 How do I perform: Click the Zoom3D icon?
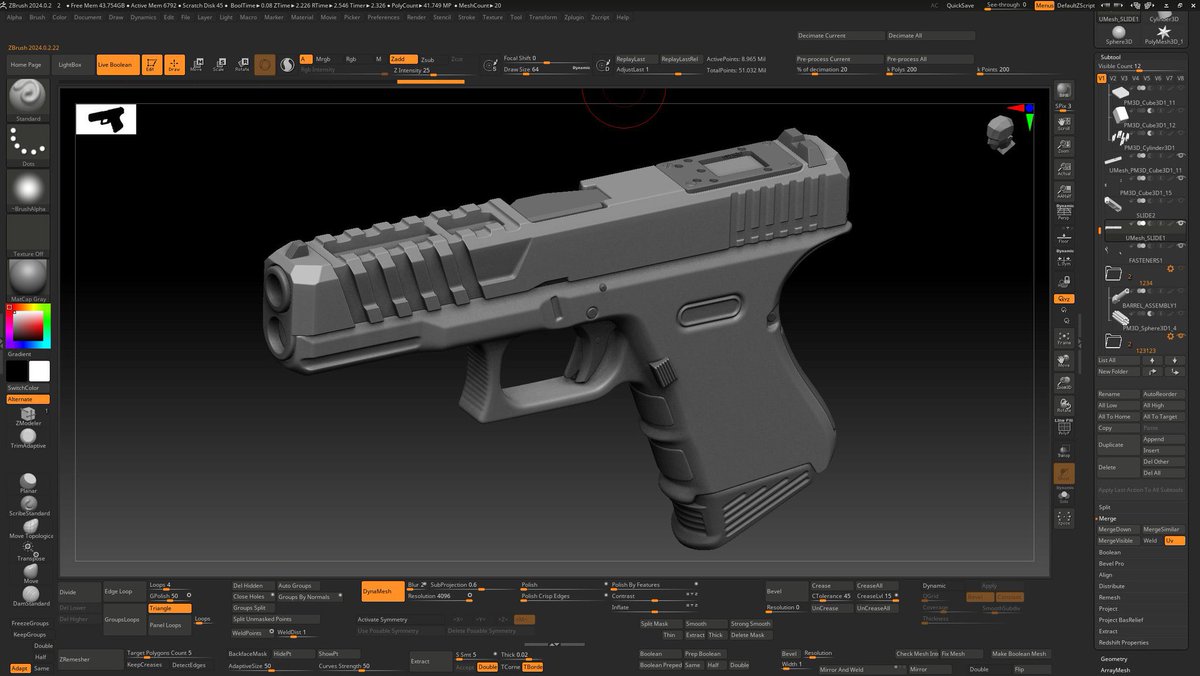click(x=1064, y=382)
